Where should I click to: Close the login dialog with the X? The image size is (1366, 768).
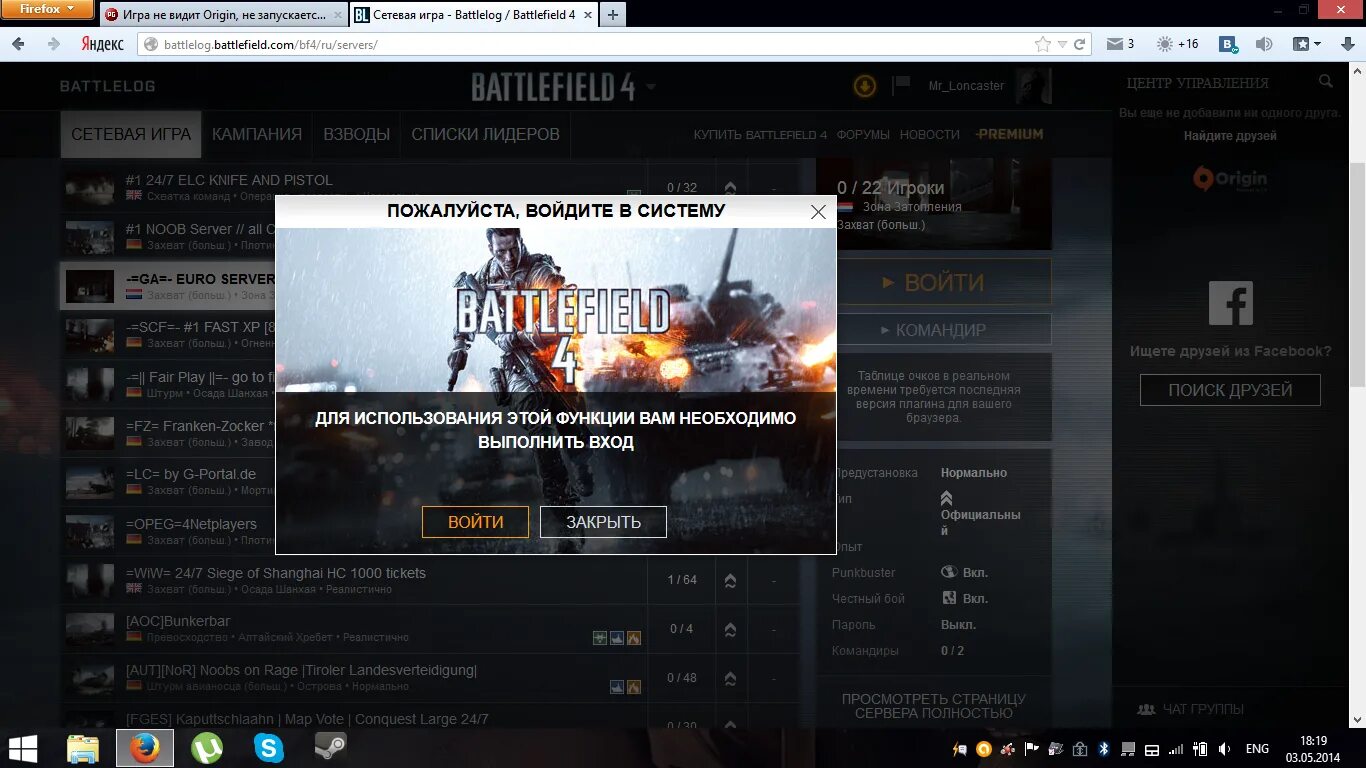click(818, 212)
